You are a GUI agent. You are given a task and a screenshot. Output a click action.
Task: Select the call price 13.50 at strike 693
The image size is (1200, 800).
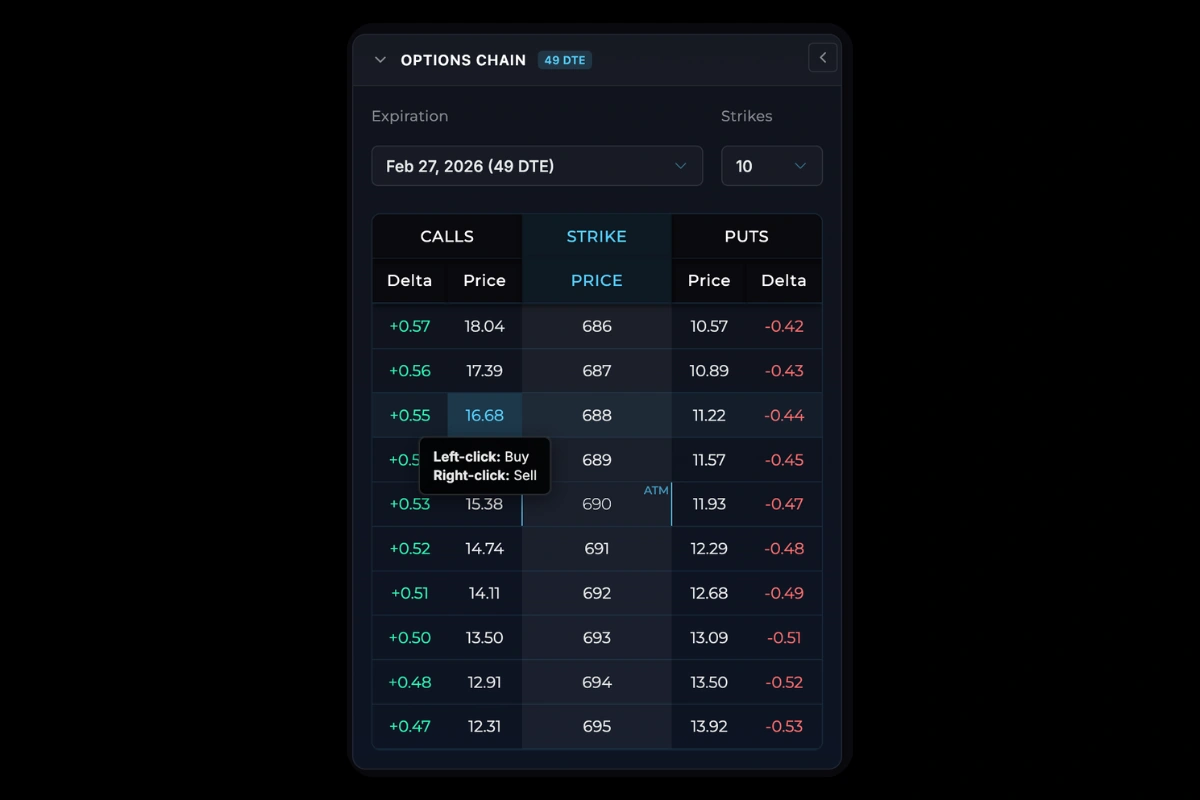pos(485,637)
